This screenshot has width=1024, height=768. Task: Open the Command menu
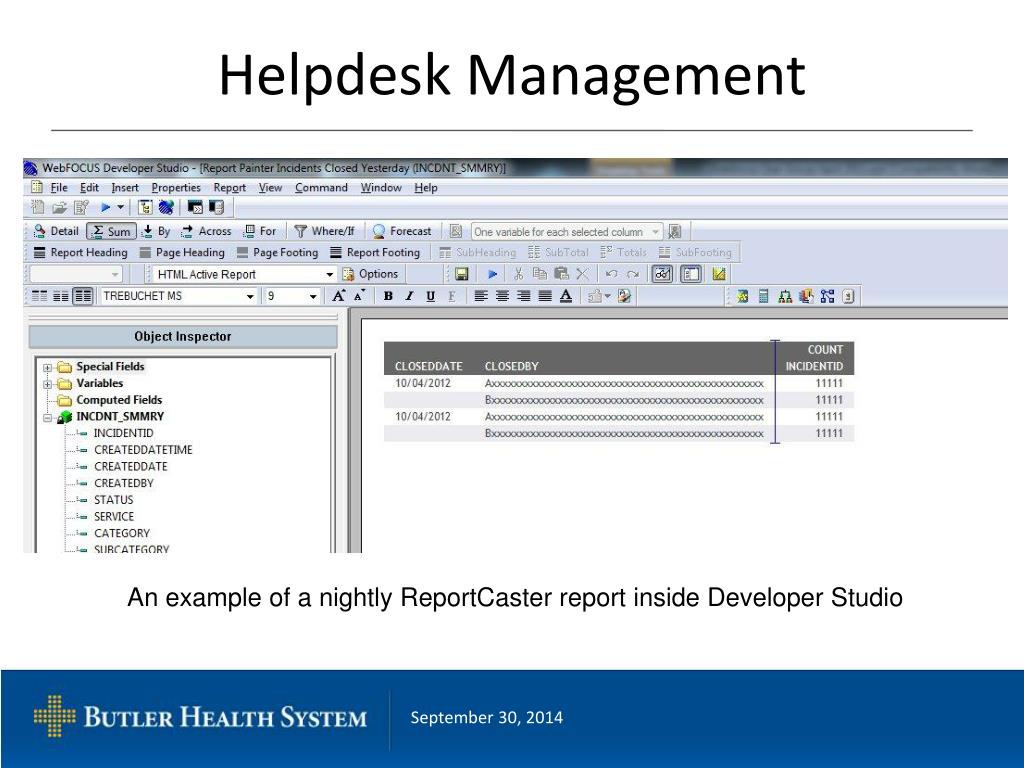tap(321, 187)
